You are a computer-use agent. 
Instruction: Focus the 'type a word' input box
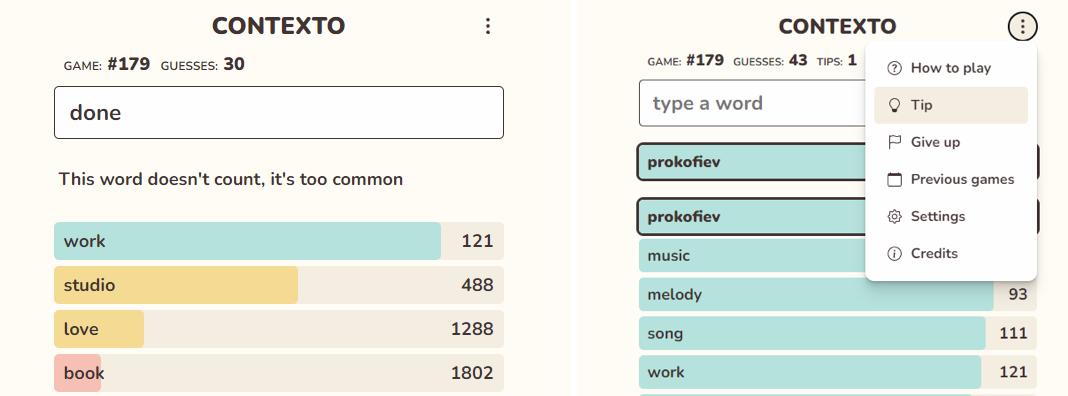coord(753,104)
